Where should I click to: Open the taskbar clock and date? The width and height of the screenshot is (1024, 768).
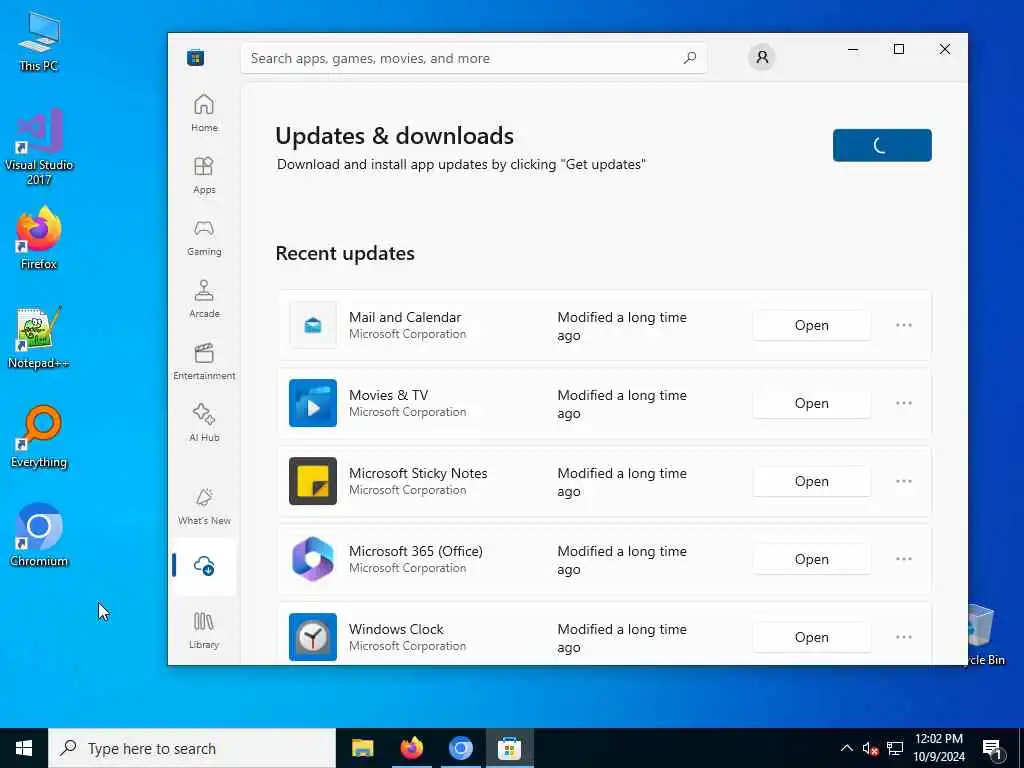(938, 748)
